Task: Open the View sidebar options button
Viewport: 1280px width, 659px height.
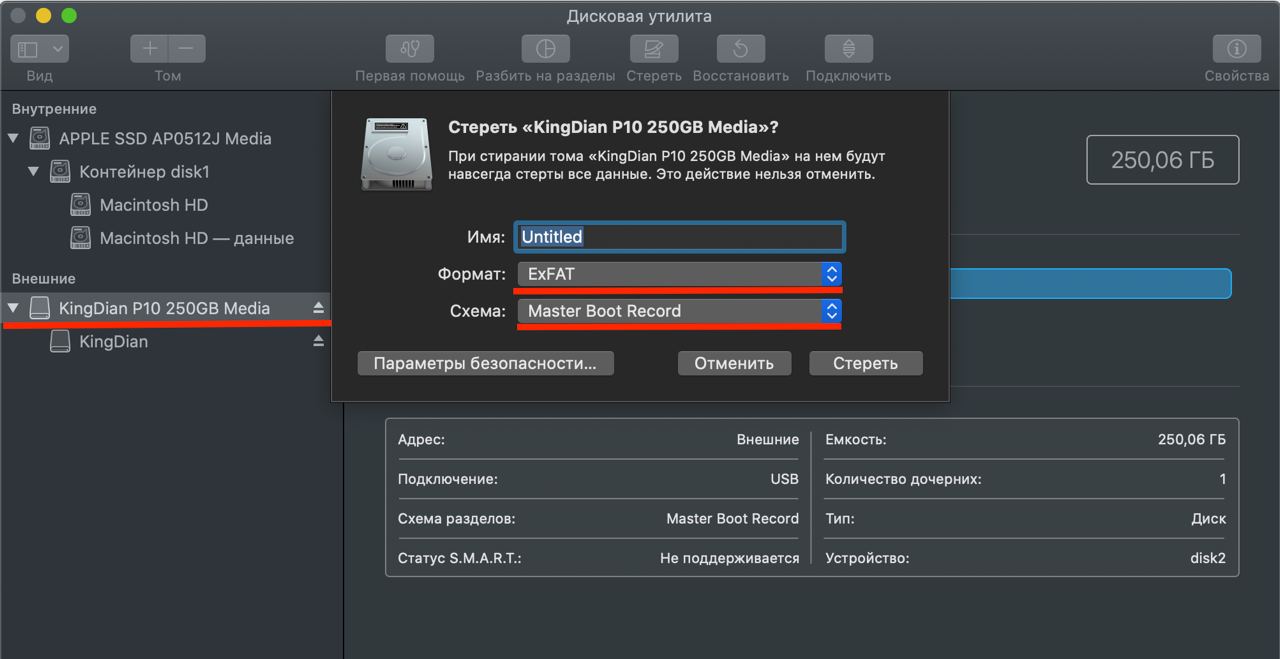Action: tap(28, 48)
